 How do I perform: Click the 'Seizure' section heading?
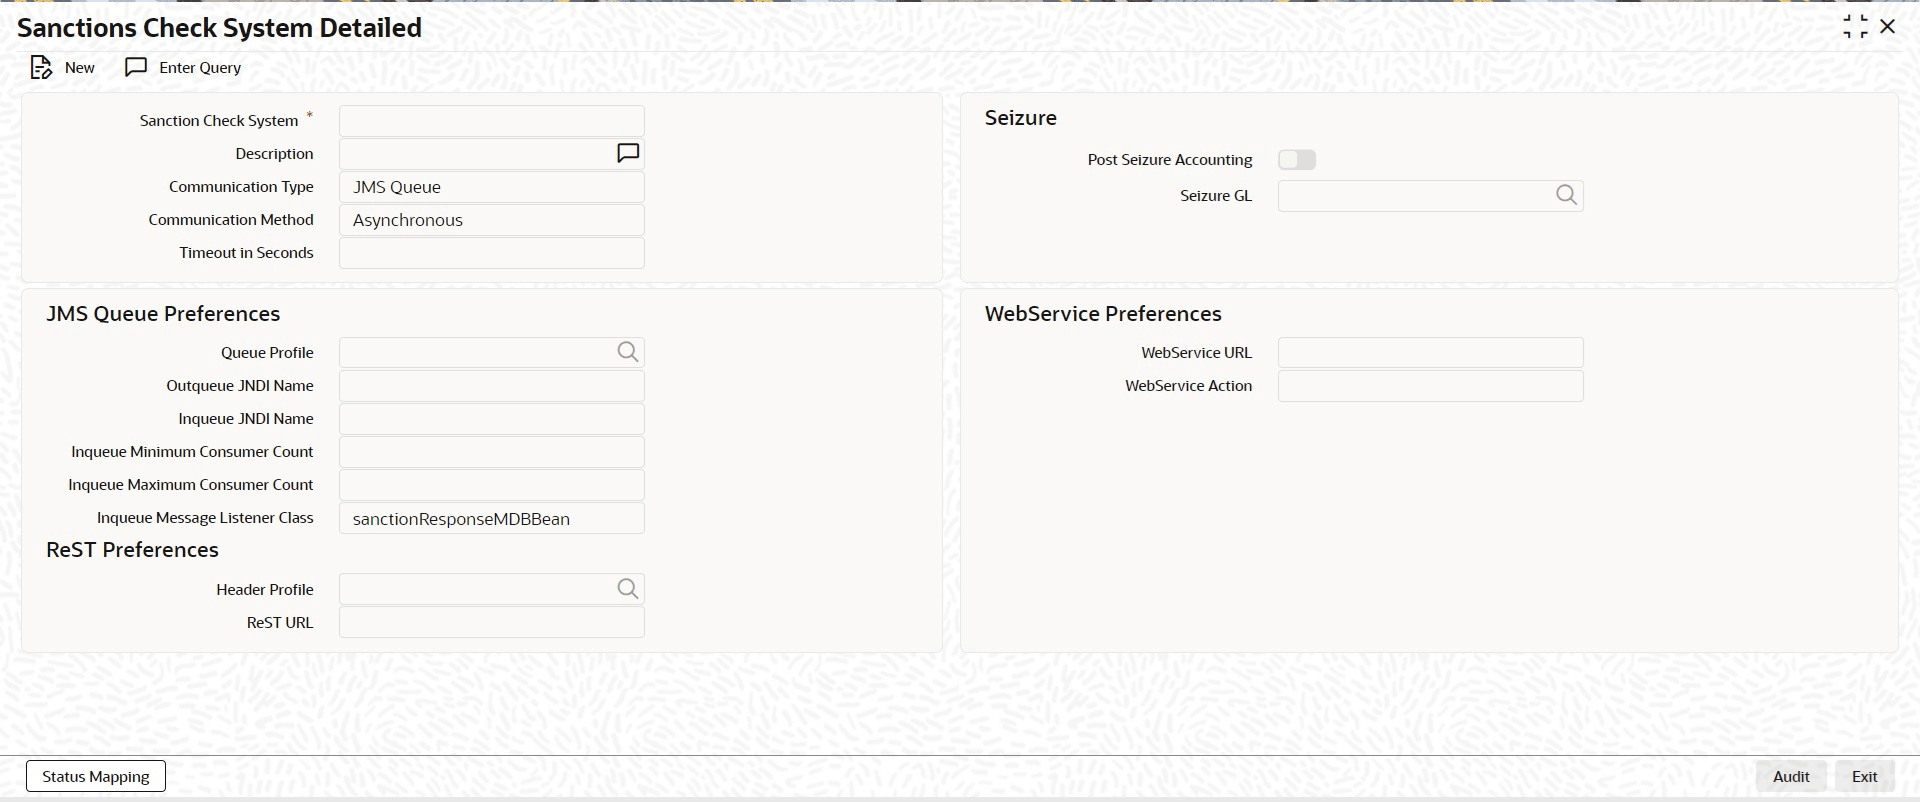click(1021, 118)
